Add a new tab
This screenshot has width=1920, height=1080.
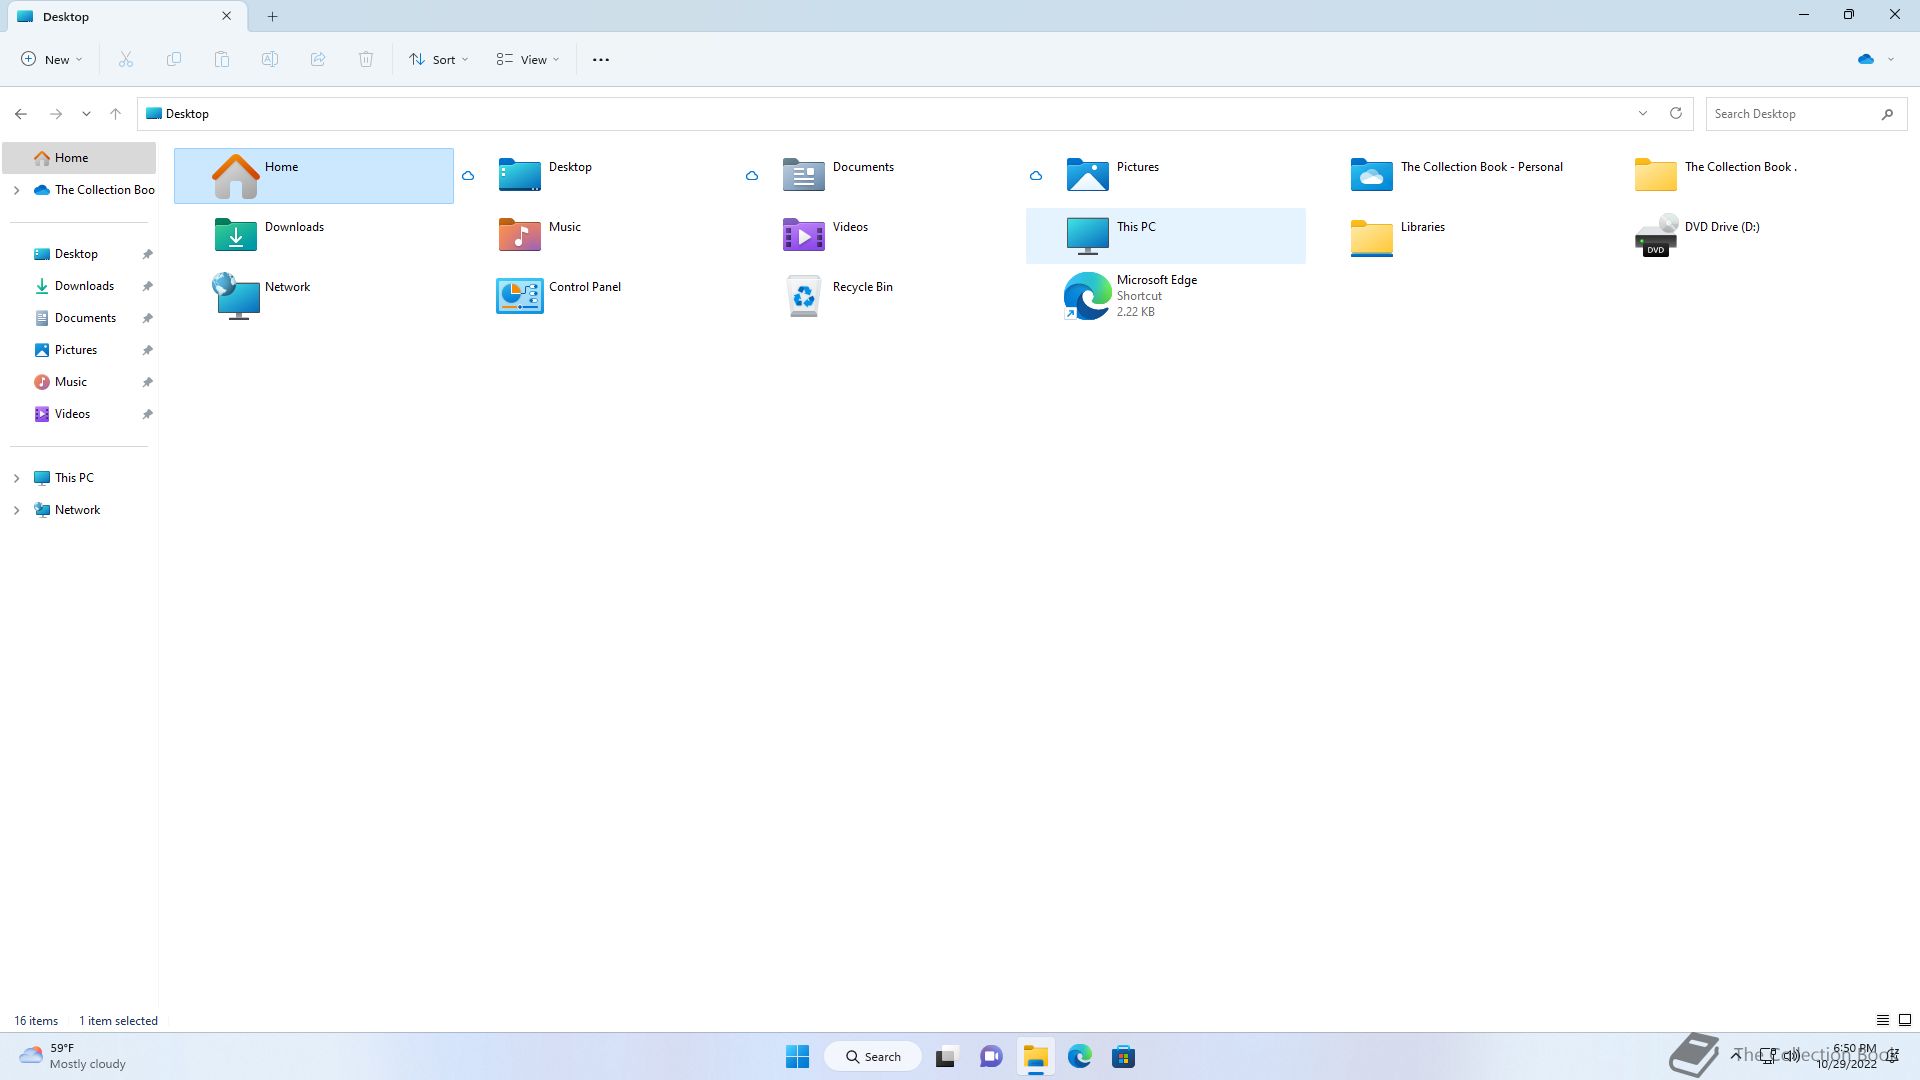[x=272, y=16]
